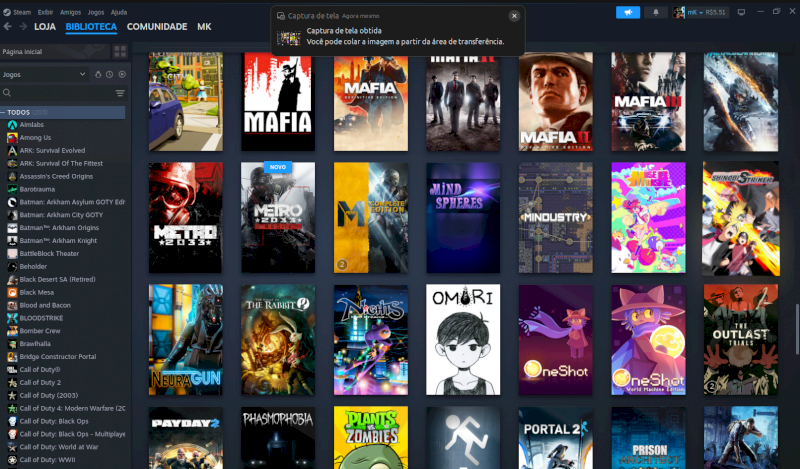Screen dimensions: 800x469
Task: Open the Mindustry game cover
Action: pos(556,218)
